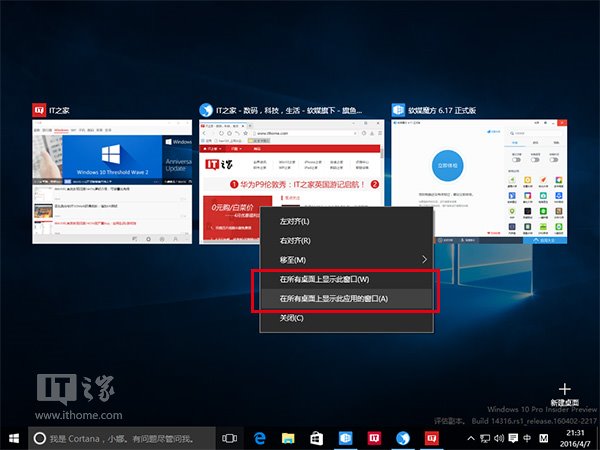Click the blue bird icon above browser thumbnail

[x=206, y=110]
